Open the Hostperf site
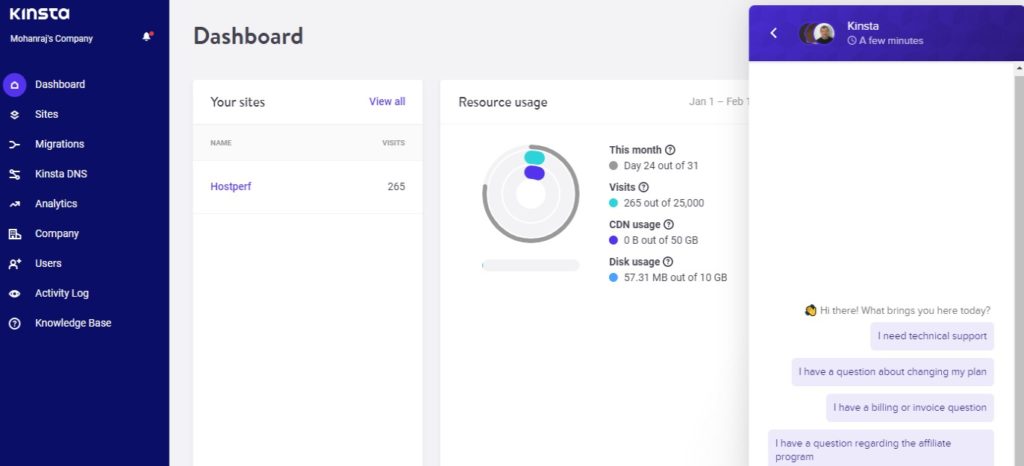The width and height of the screenshot is (1024, 466). point(231,187)
